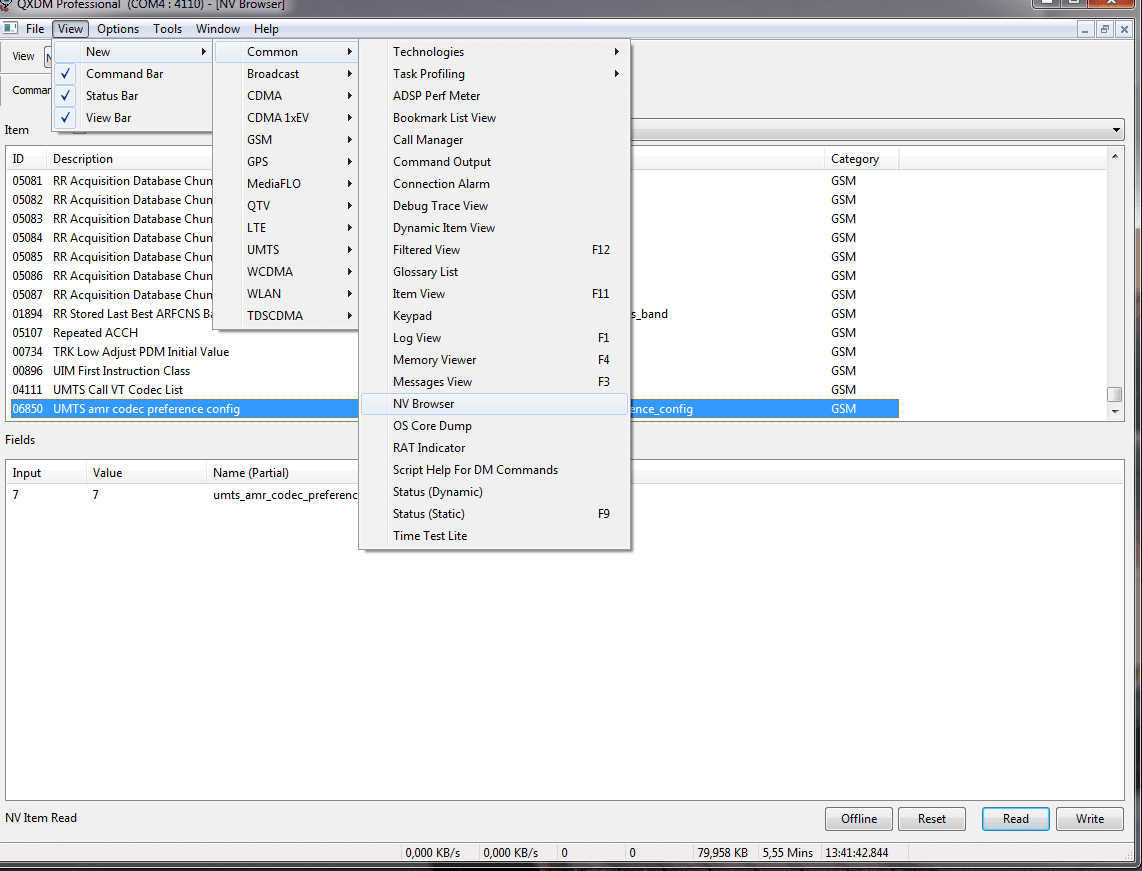The width and height of the screenshot is (1142, 871).
Task: Expand the MediaFLO submenu
Action: (286, 184)
